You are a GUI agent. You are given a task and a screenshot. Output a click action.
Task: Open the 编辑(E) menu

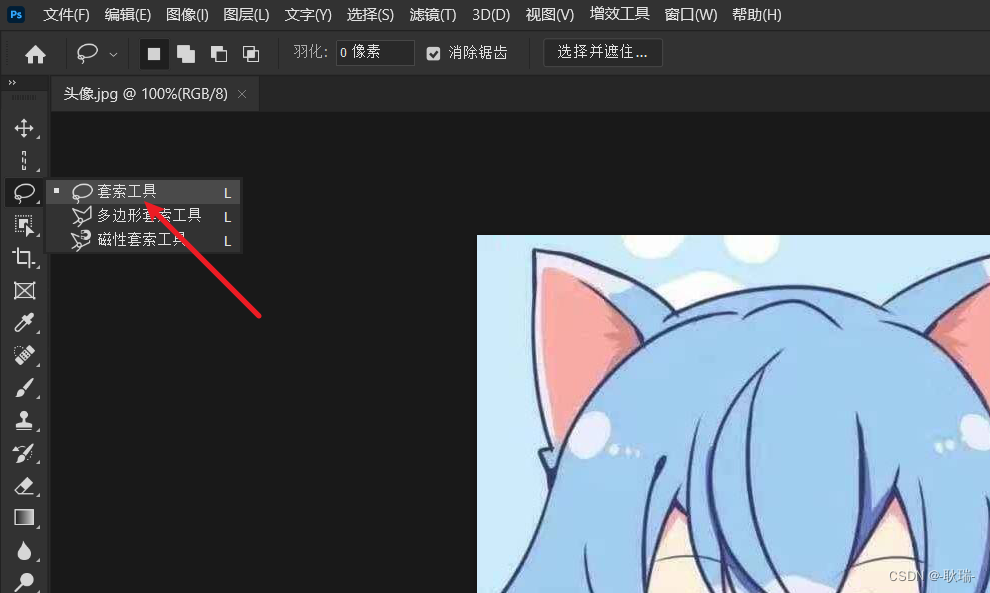click(128, 15)
